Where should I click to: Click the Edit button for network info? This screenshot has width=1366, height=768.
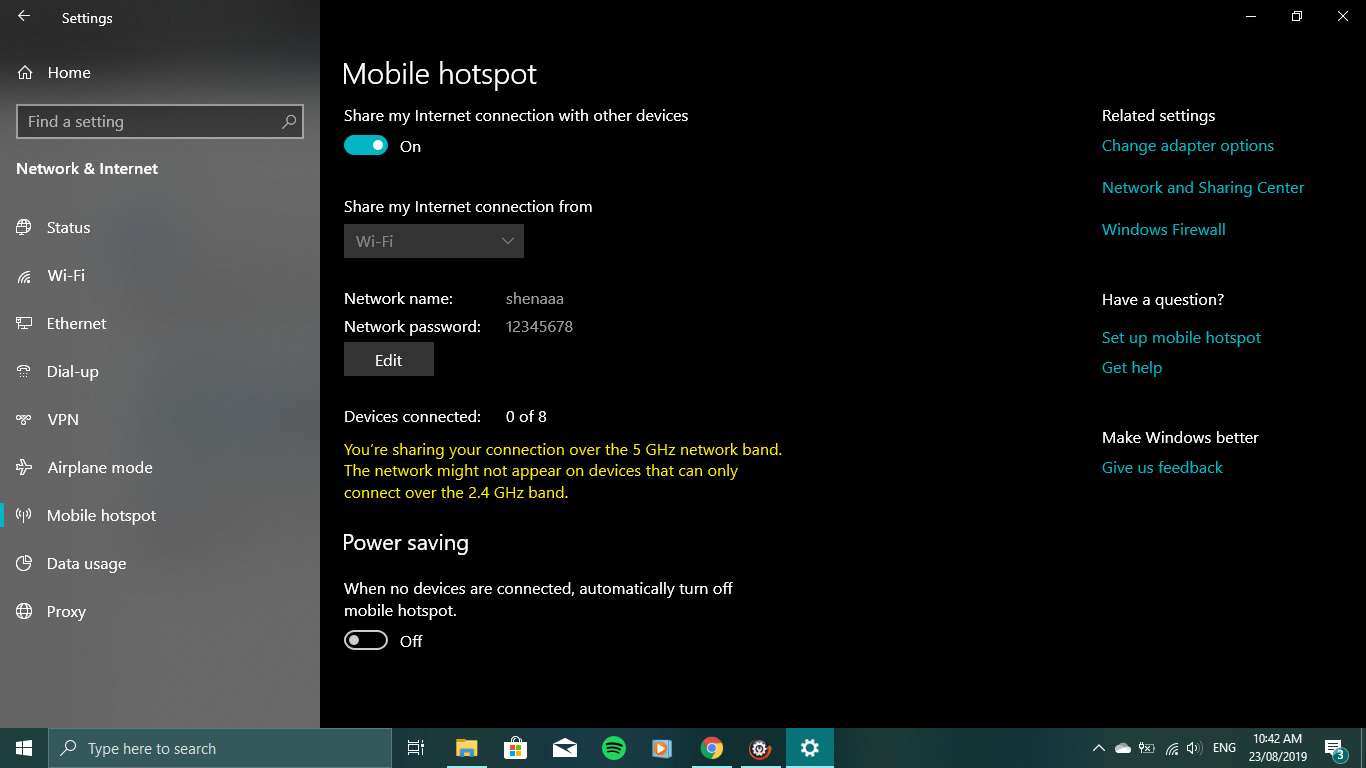point(389,360)
